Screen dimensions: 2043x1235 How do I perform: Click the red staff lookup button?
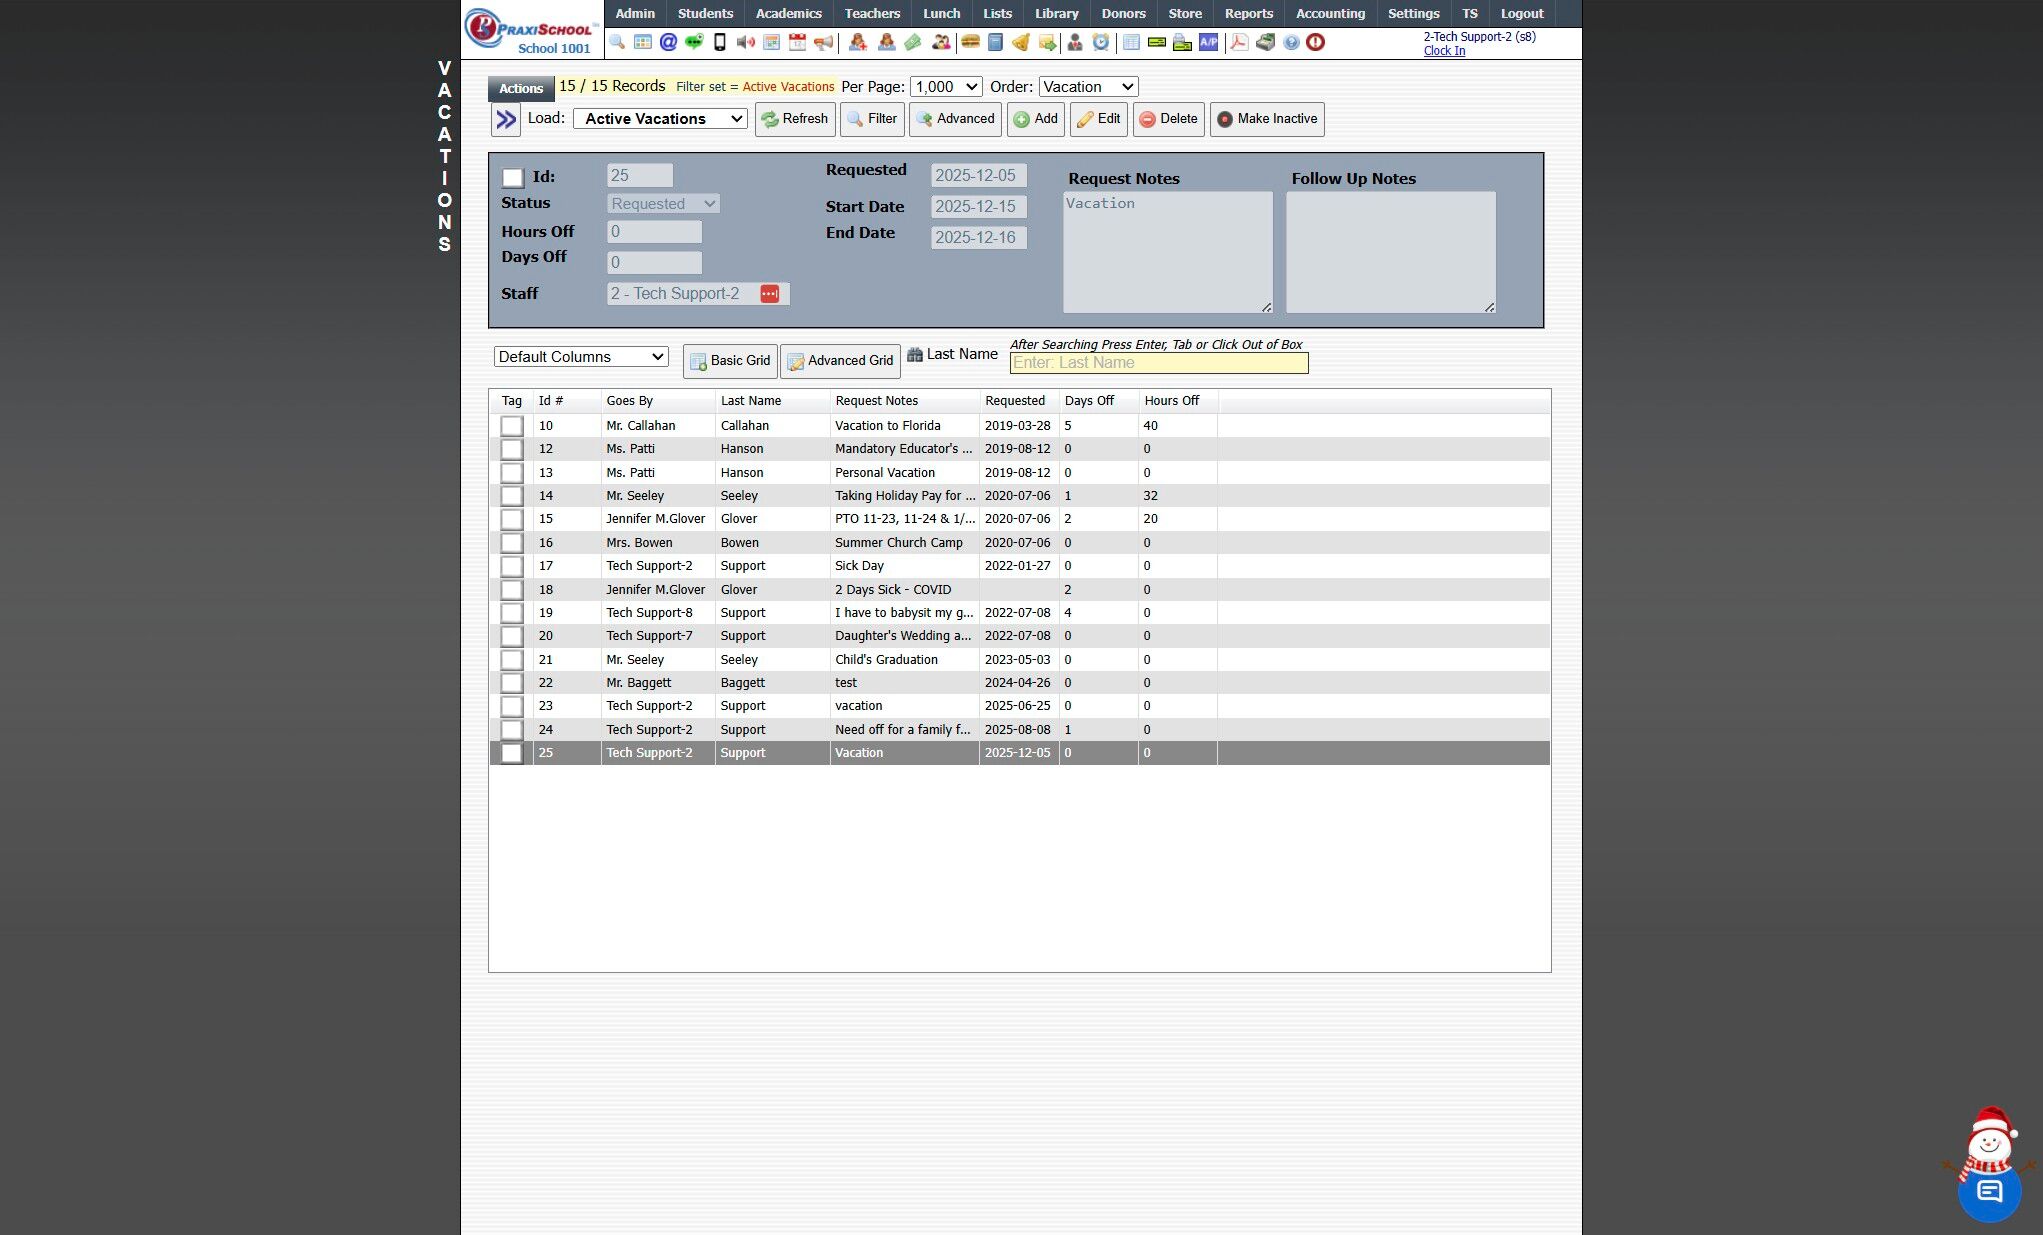tap(769, 293)
